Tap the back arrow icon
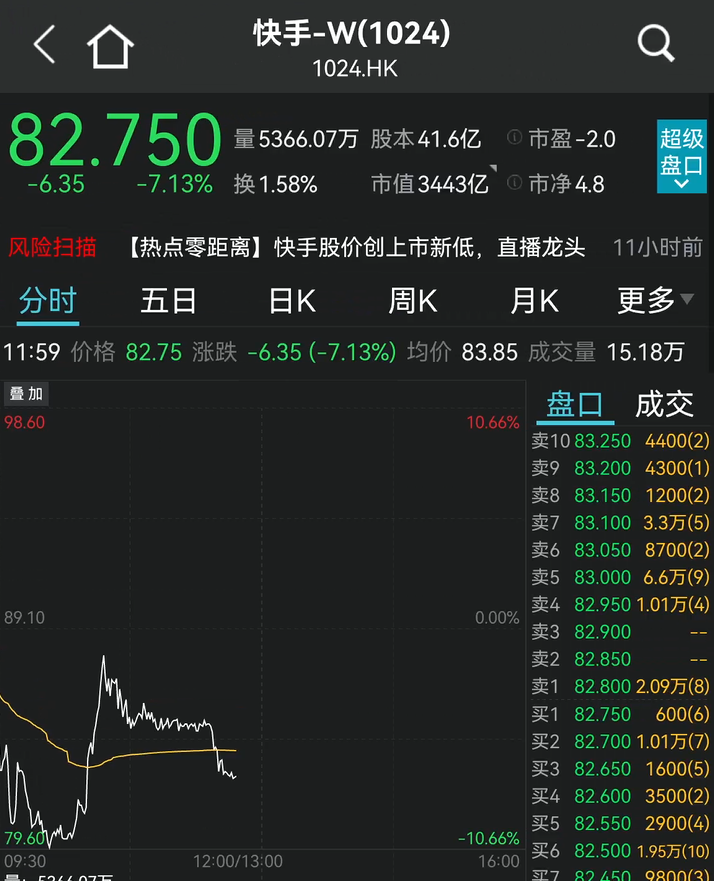The image size is (714, 881). pos(45,45)
